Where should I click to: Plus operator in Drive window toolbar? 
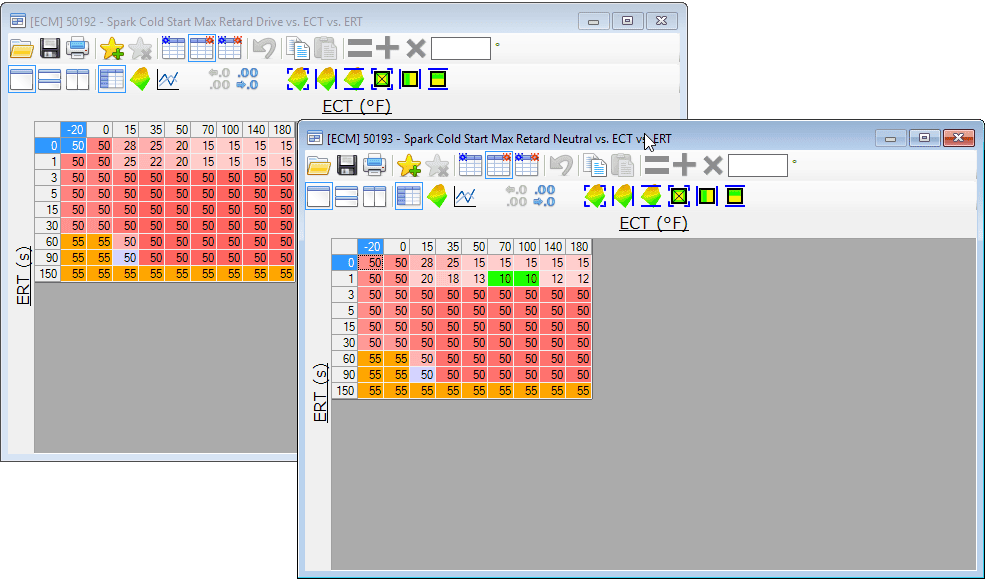click(388, 48)
